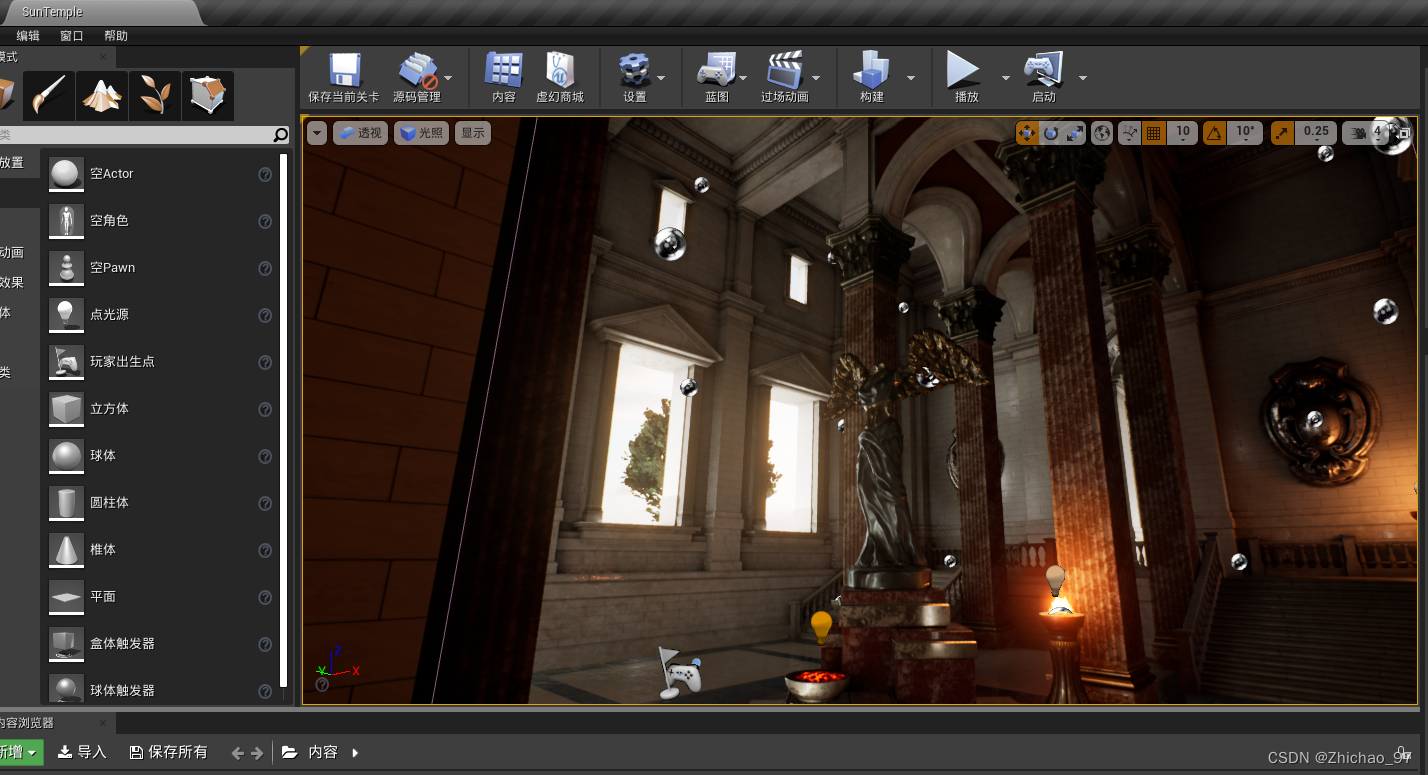Open the 内容 content browser toolbar icon
The image size is (1428, 775).
pyautogui.click(x=504, y=78)
